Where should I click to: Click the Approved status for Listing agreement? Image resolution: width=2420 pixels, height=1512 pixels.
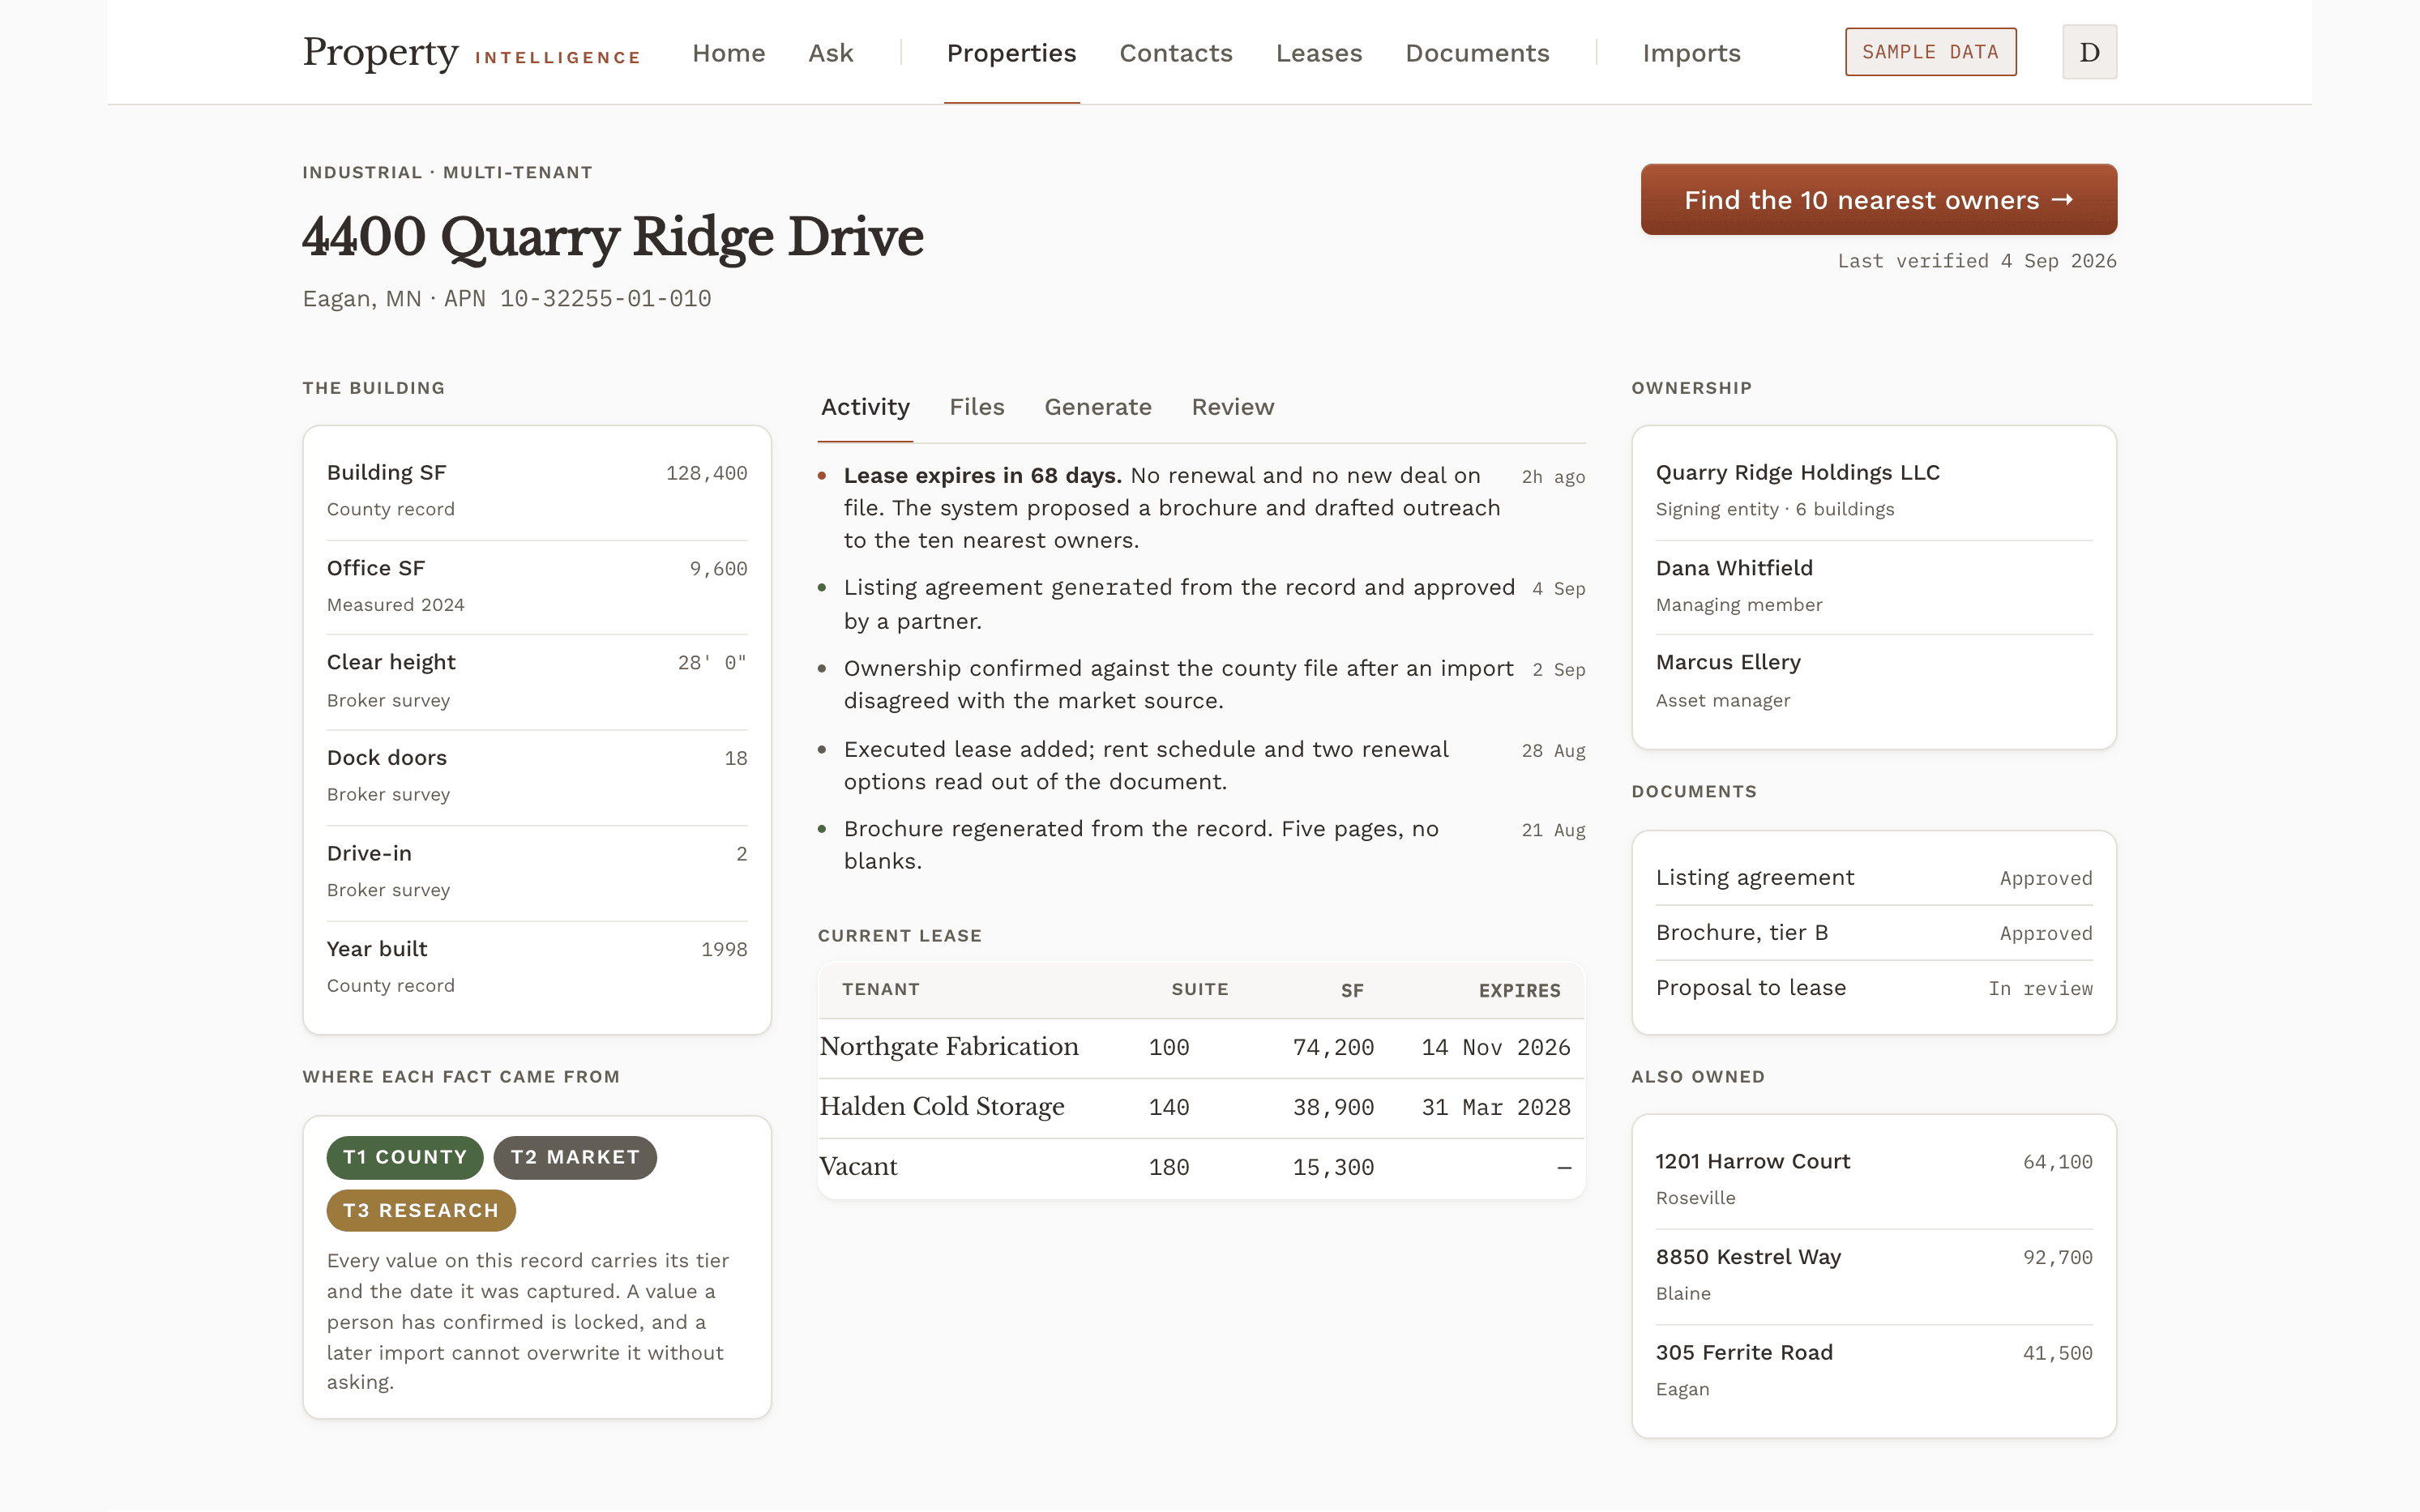tap(2045, 878)
